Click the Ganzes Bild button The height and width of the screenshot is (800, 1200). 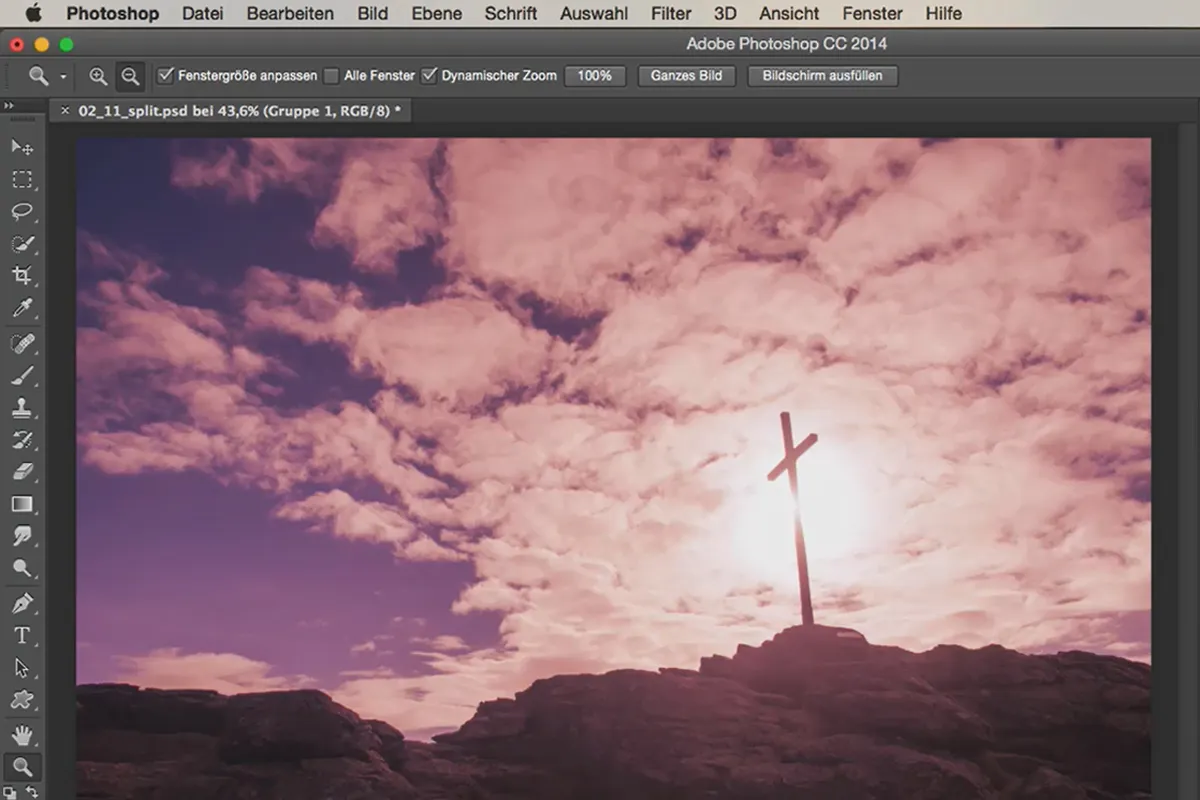click(687, 76)
